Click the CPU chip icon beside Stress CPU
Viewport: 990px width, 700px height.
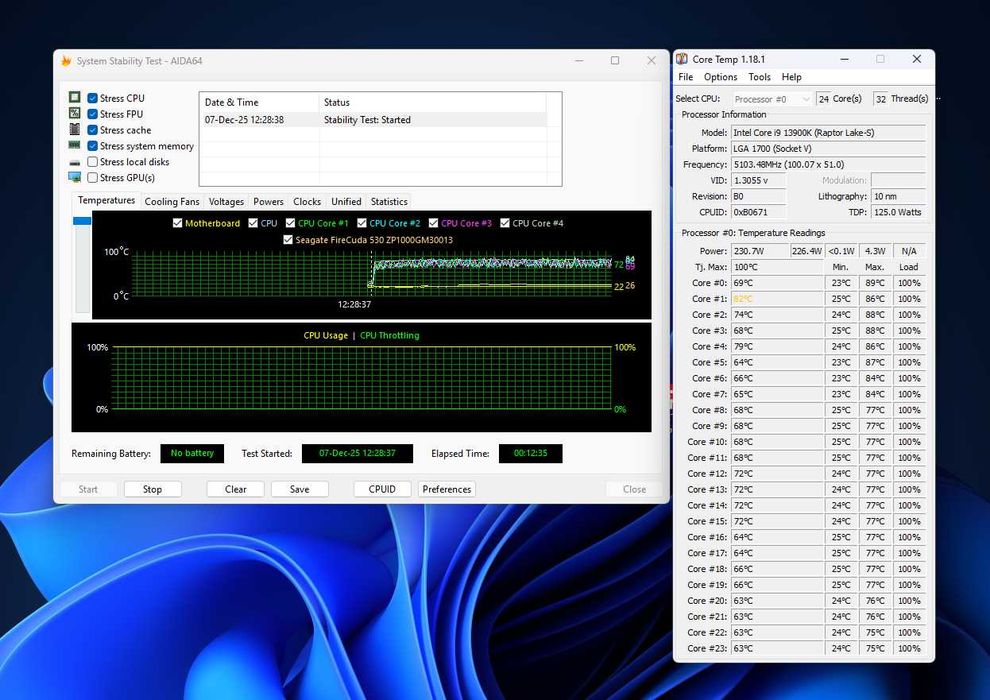point(75,97)
